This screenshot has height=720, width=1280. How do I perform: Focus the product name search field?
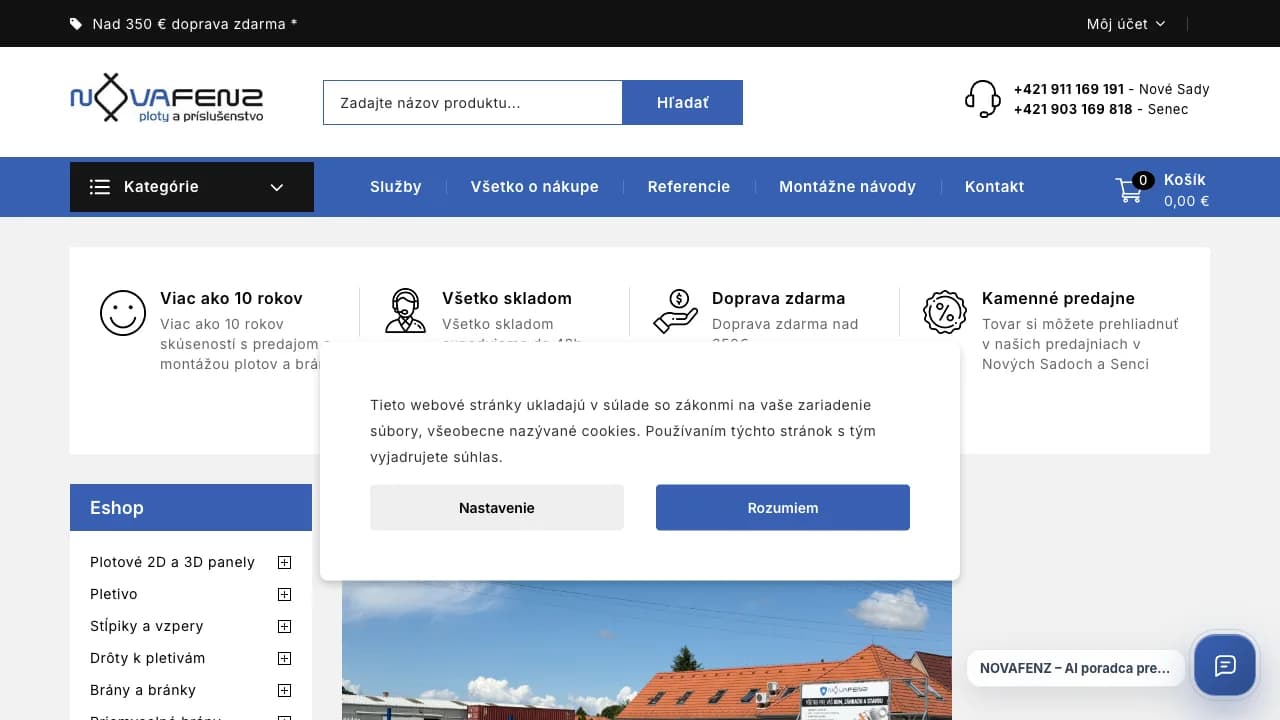pos(473,103)
